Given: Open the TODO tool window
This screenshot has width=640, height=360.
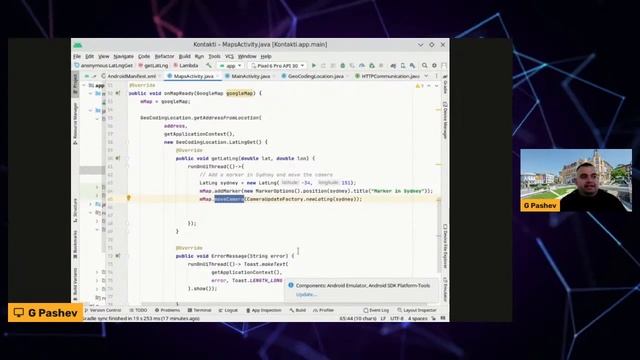Looking at the screenshot, I should click(x=138, y=311).
